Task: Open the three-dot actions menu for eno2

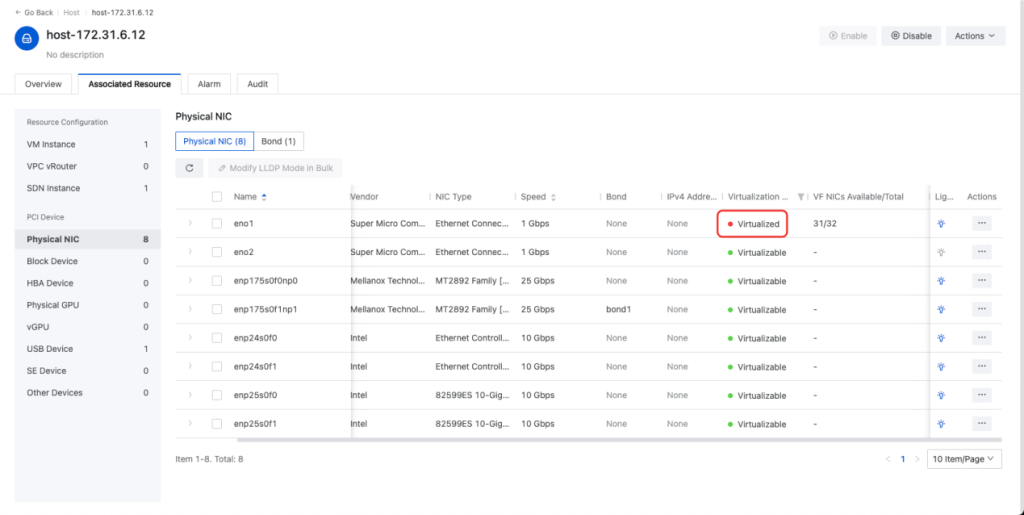Action: [x=981, y=253]
